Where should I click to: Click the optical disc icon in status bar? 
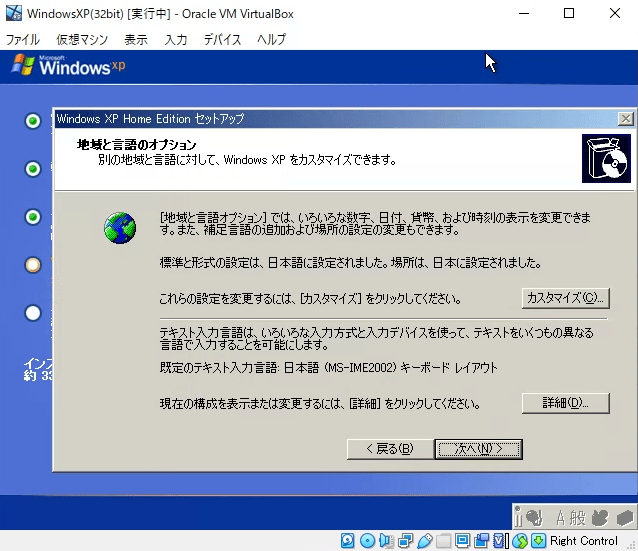(x=367, y=540)
